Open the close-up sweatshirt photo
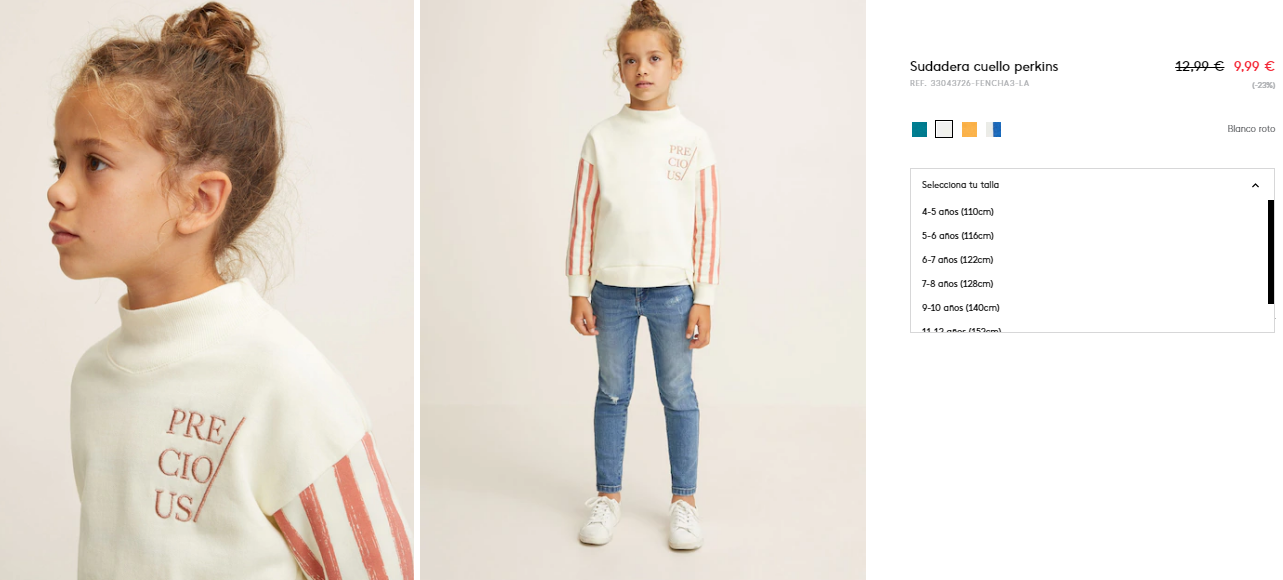 [x=207, y=290]
